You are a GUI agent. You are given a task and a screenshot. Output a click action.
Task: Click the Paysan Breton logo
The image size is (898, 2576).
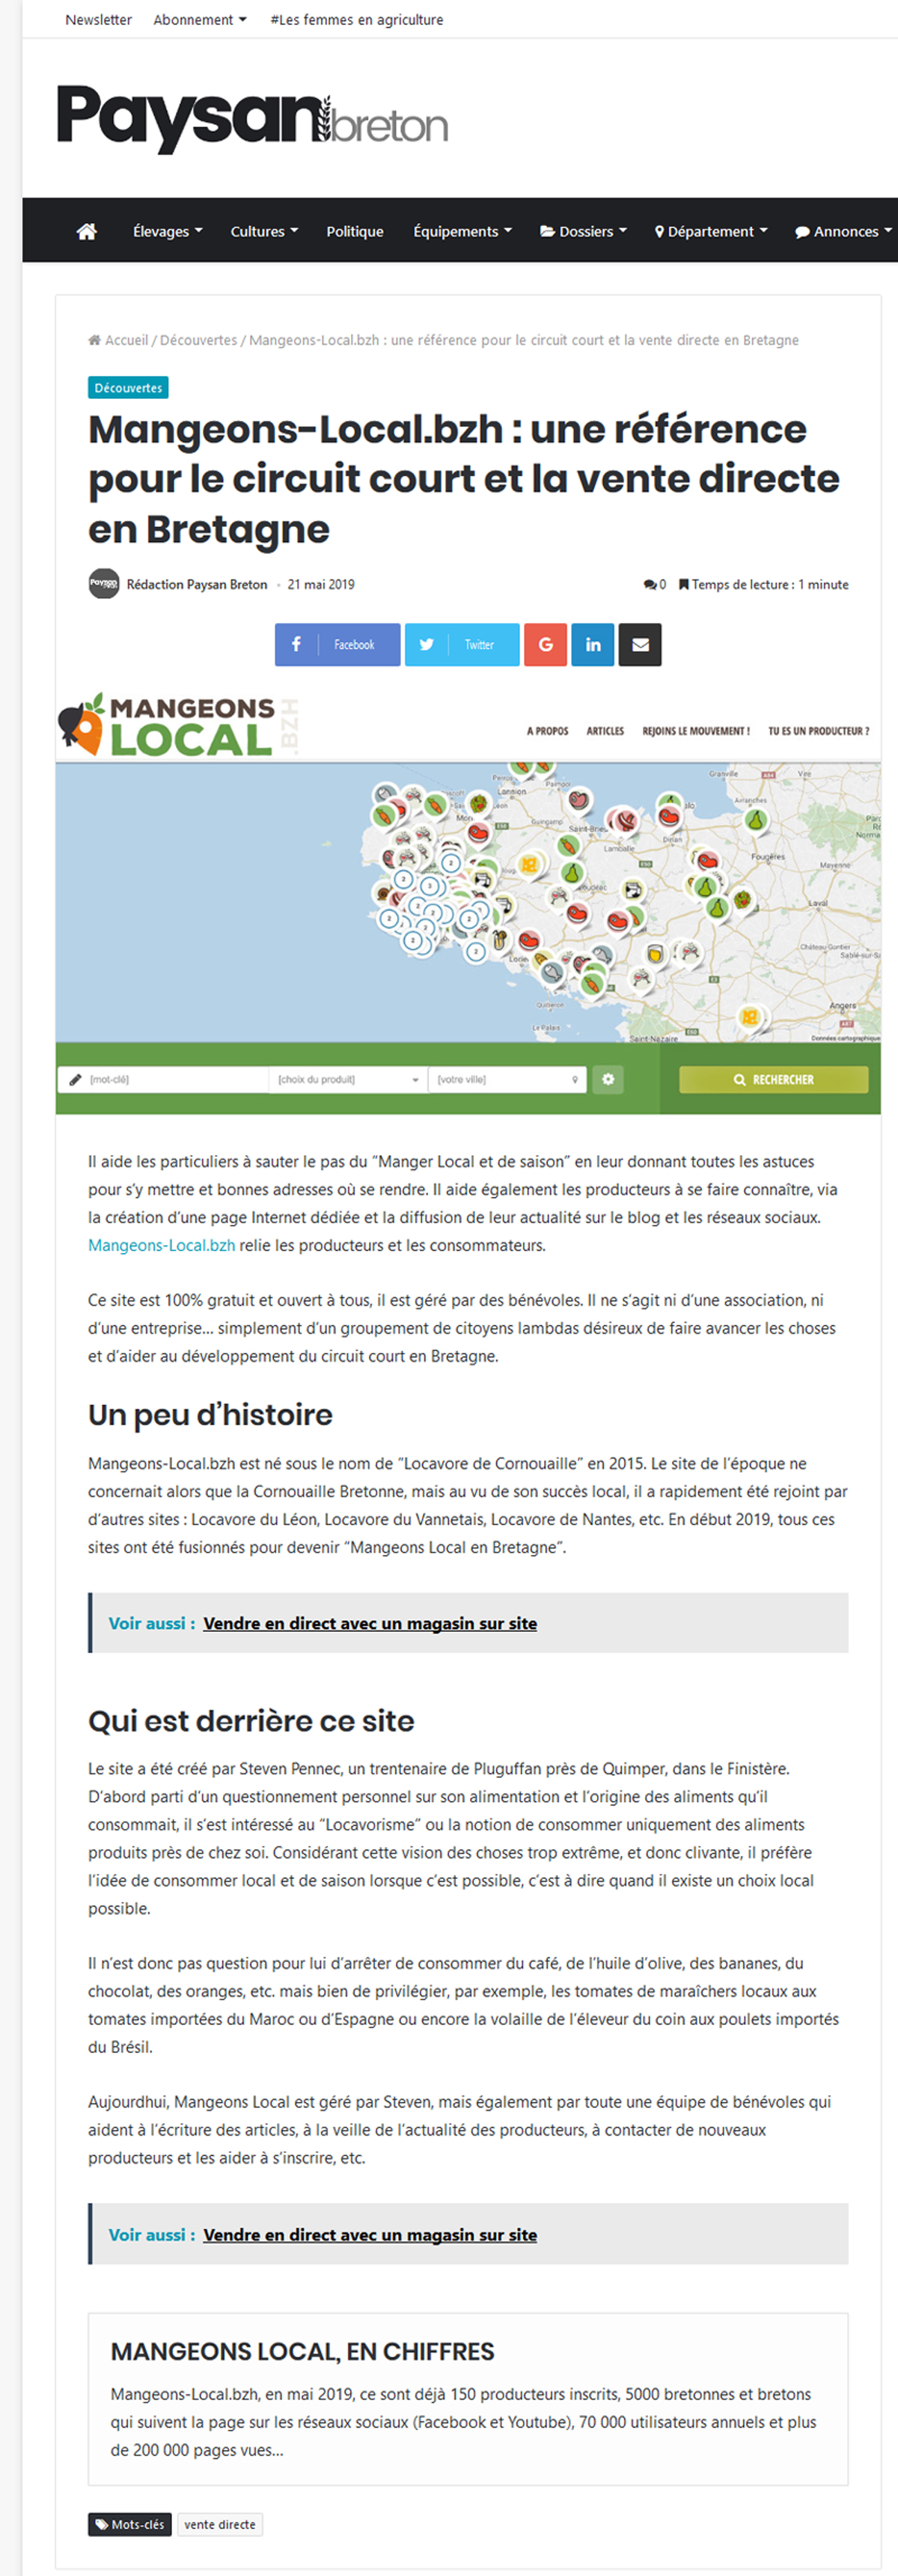(252, 118)
